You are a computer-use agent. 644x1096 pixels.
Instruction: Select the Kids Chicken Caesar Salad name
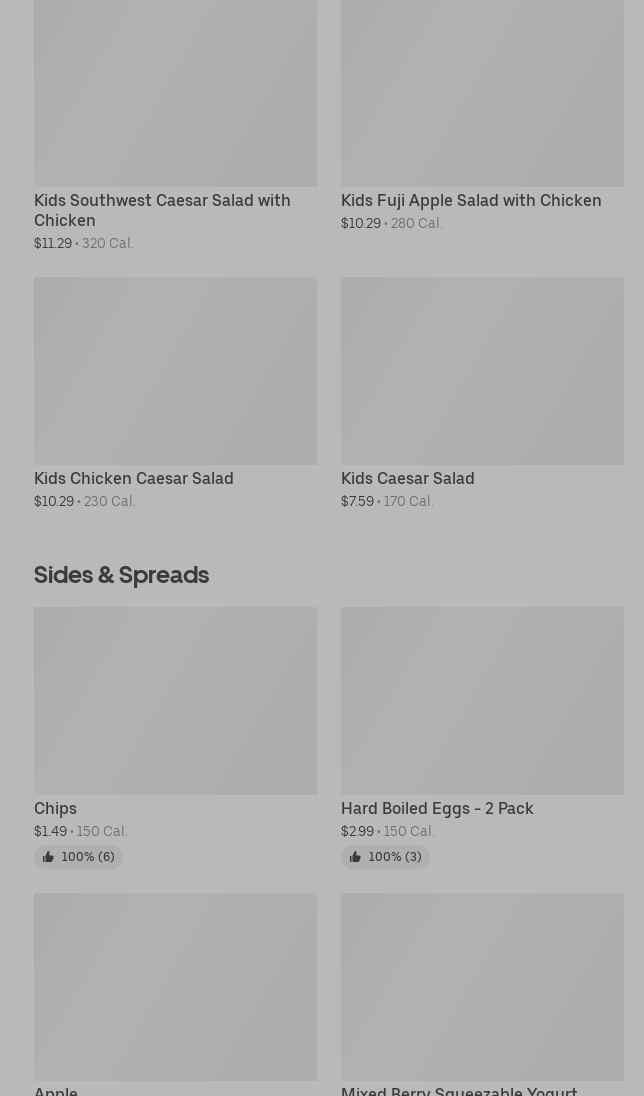pos(133,478)
